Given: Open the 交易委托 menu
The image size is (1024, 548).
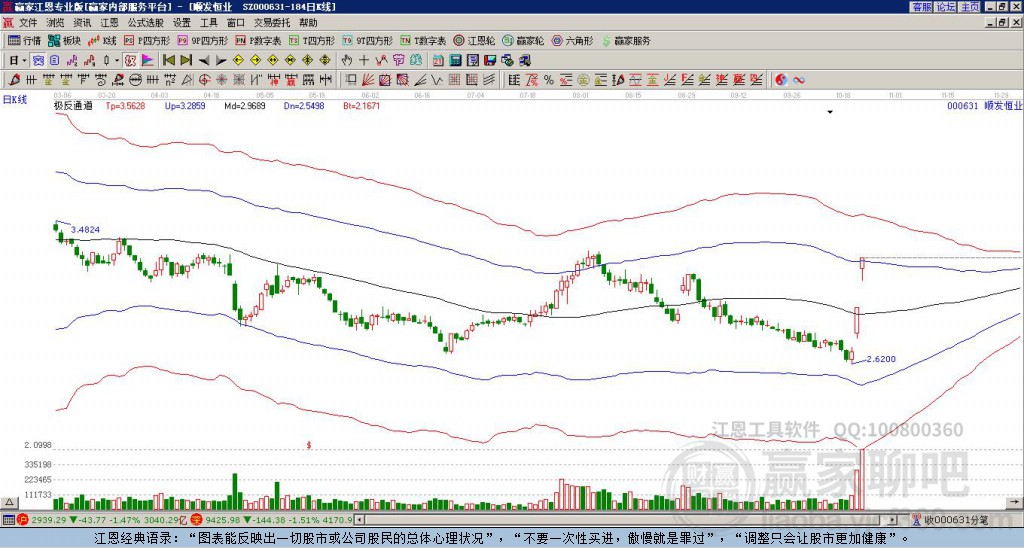Looking at the screenshot, I should (x=272, y=23).
